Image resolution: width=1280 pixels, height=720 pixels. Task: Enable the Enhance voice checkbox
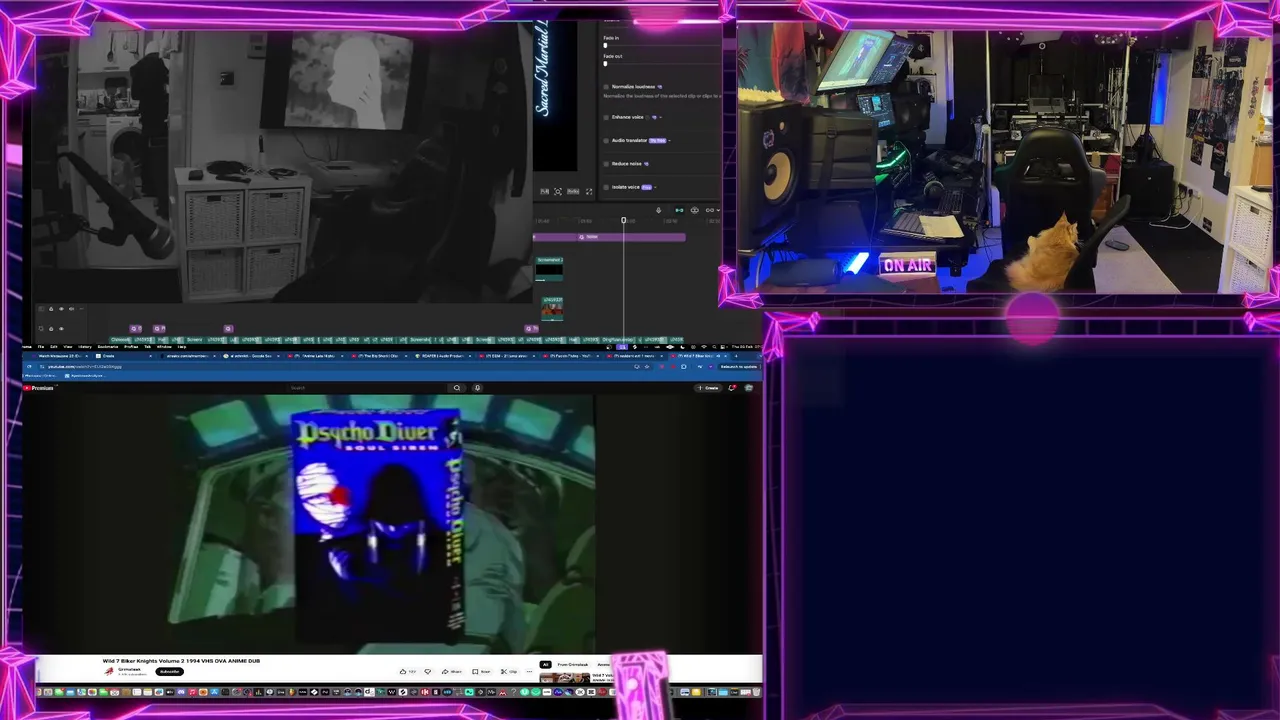(606, 117)
